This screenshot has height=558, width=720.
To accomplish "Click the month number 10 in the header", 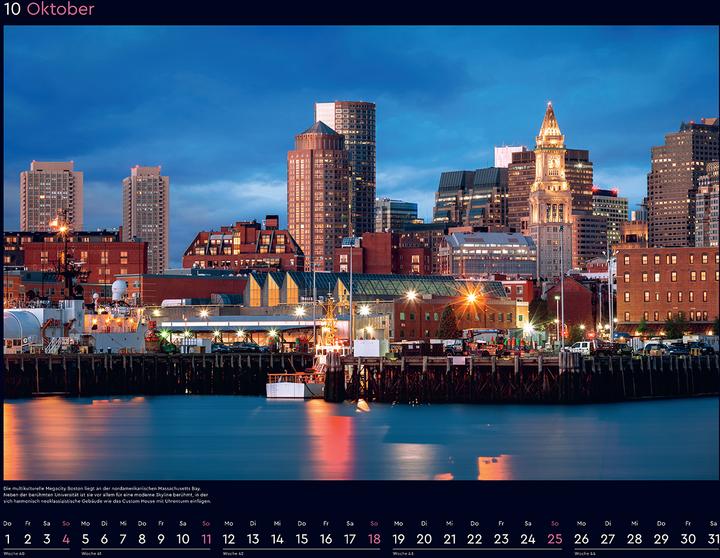I will (x=12, y=10).
